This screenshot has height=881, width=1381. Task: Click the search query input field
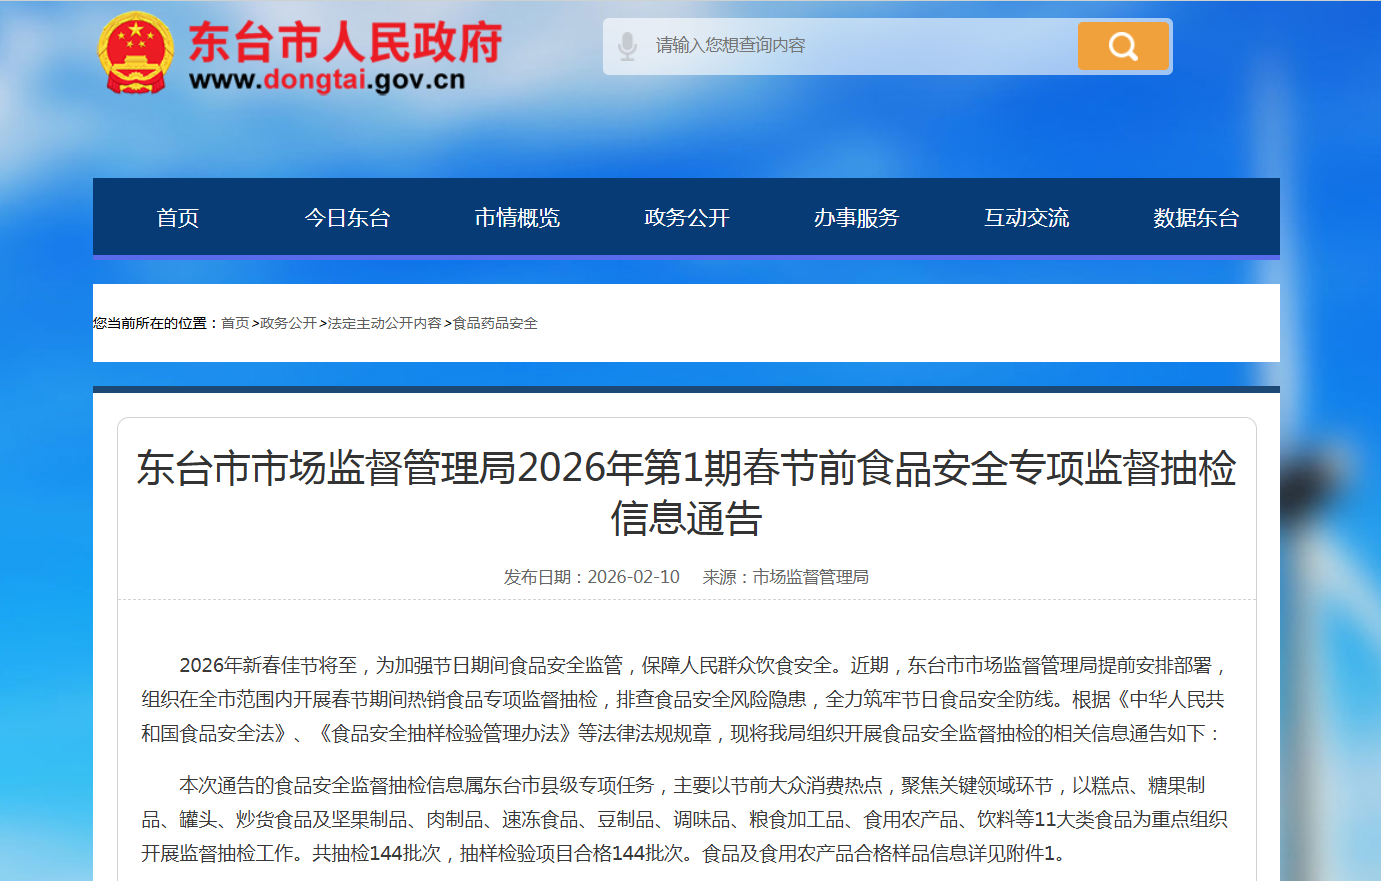pyautogui.click(x=860, y=46)
